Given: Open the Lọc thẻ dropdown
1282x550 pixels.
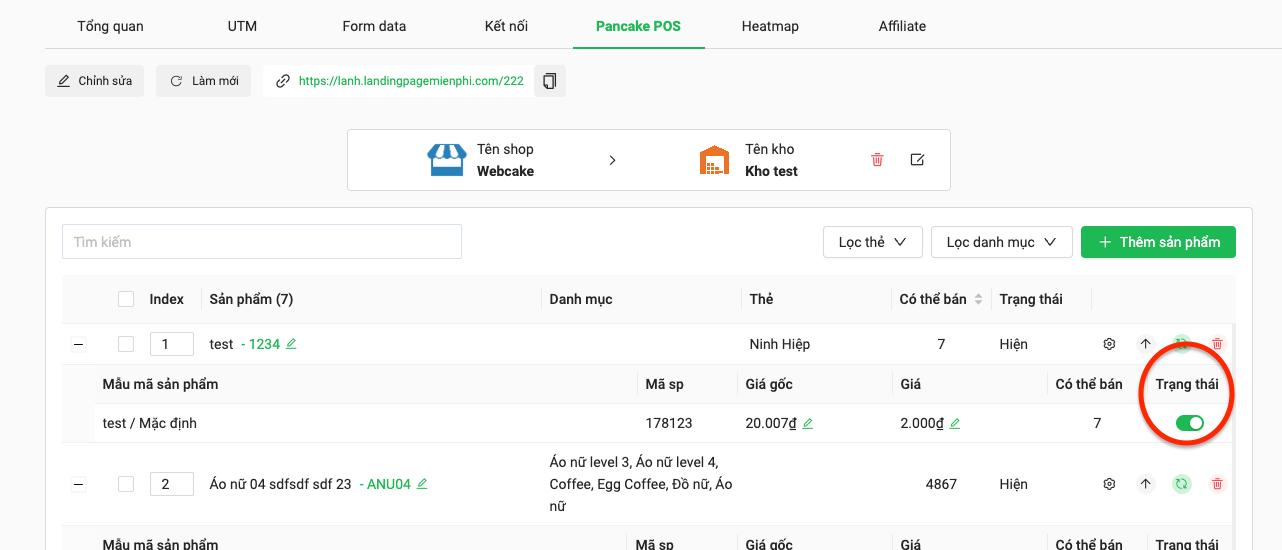Looking at the screenshot, I should click(x=872, y=242).
